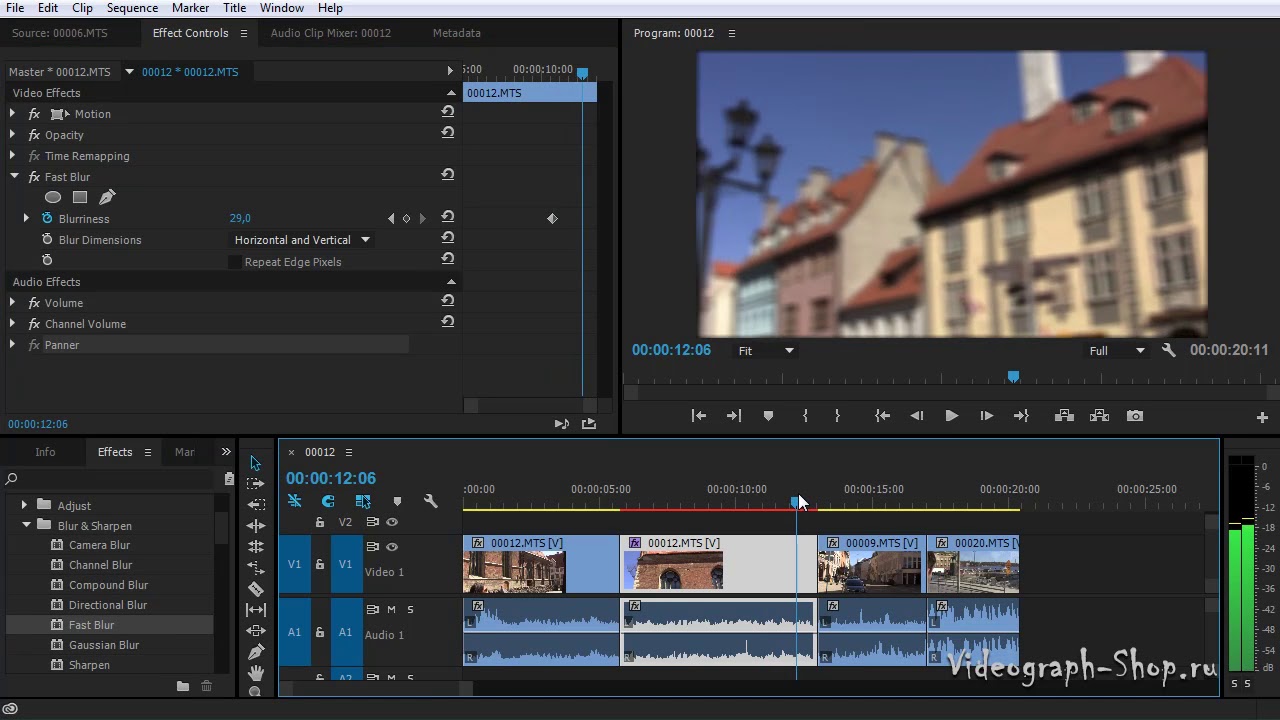Open timeline display settings wrench

click(x=430, y=501)
